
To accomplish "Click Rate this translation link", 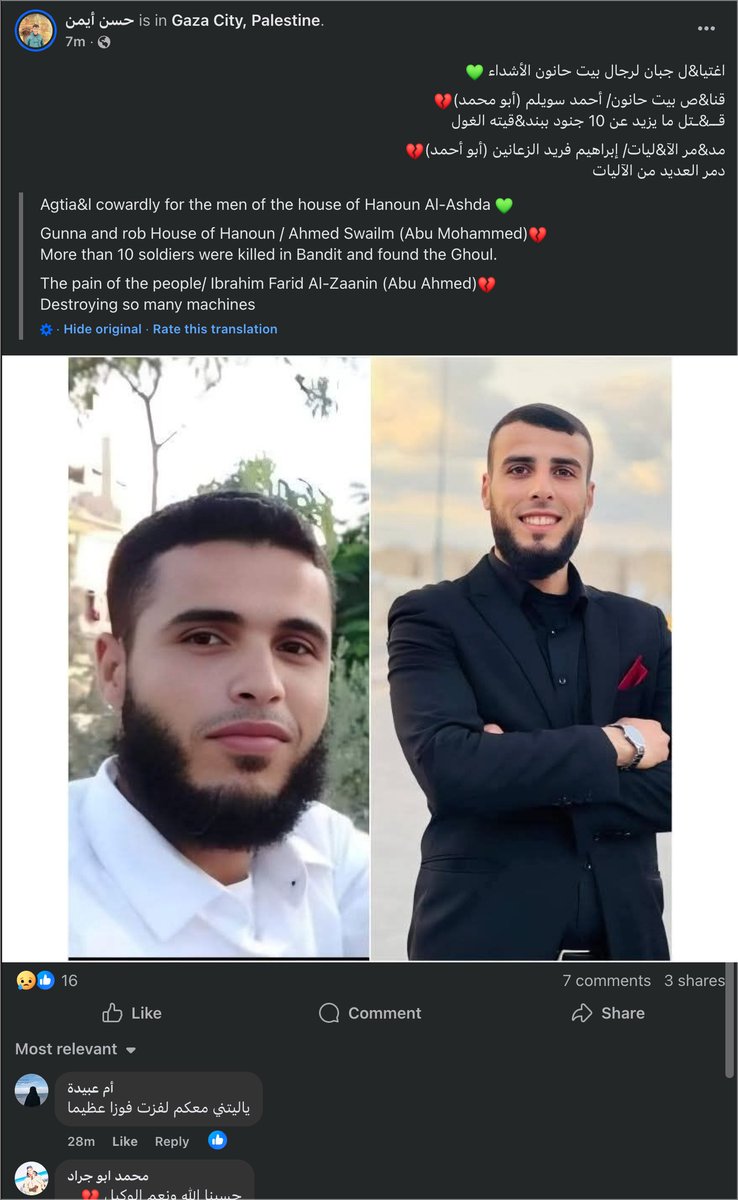I will [215, 329].
